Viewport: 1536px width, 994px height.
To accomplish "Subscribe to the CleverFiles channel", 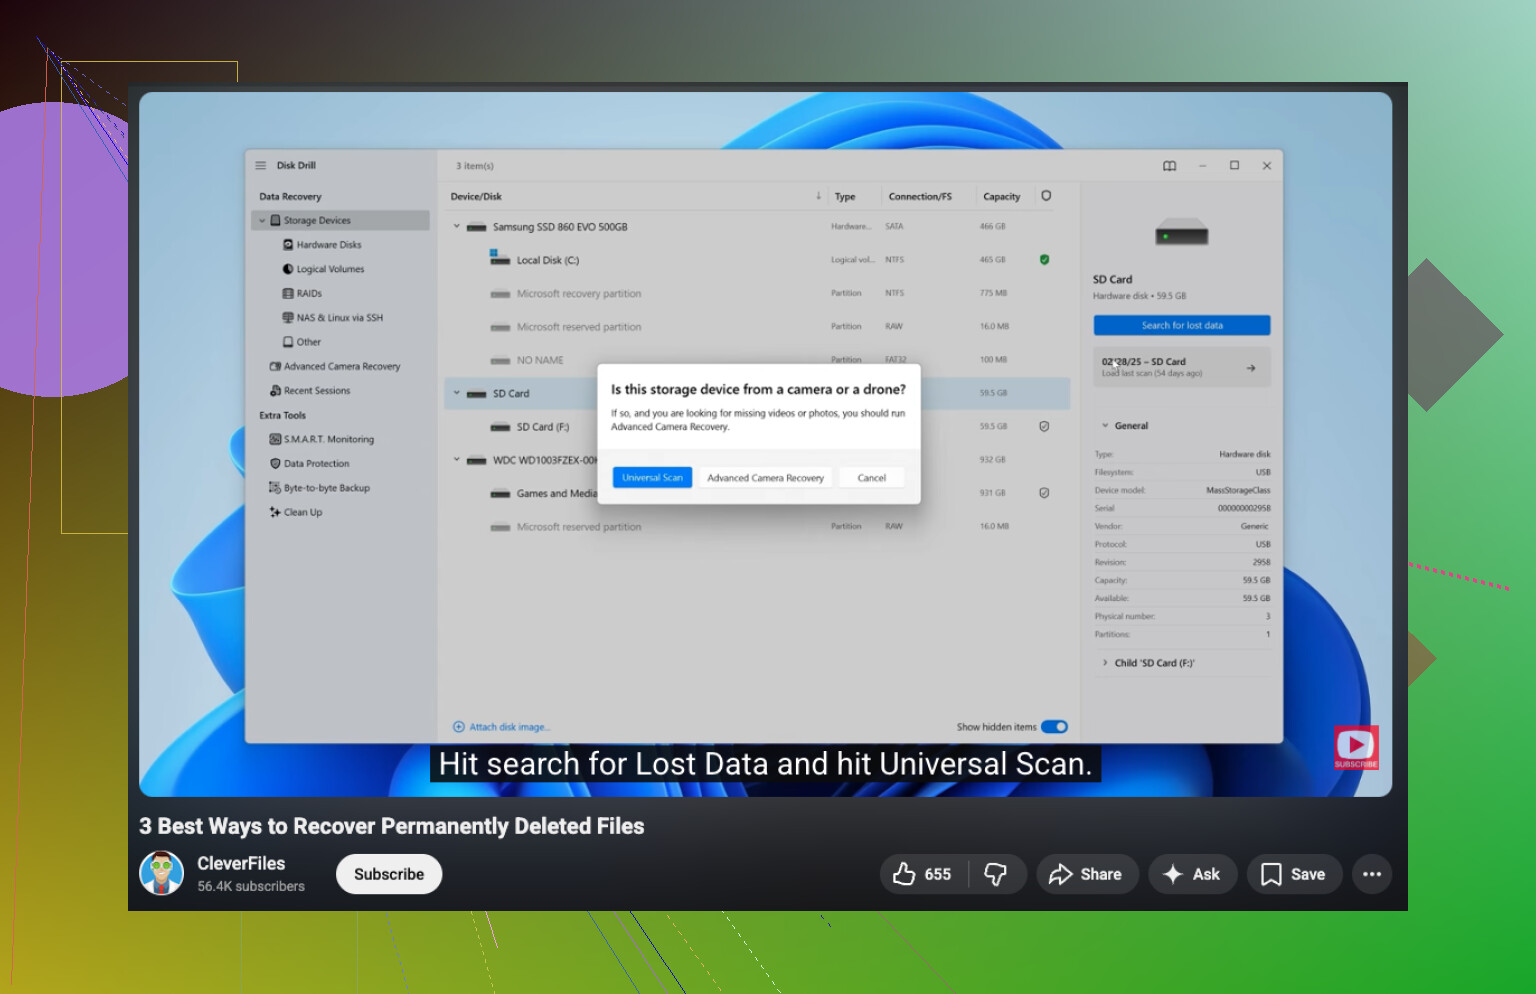I will click(389, 874).
